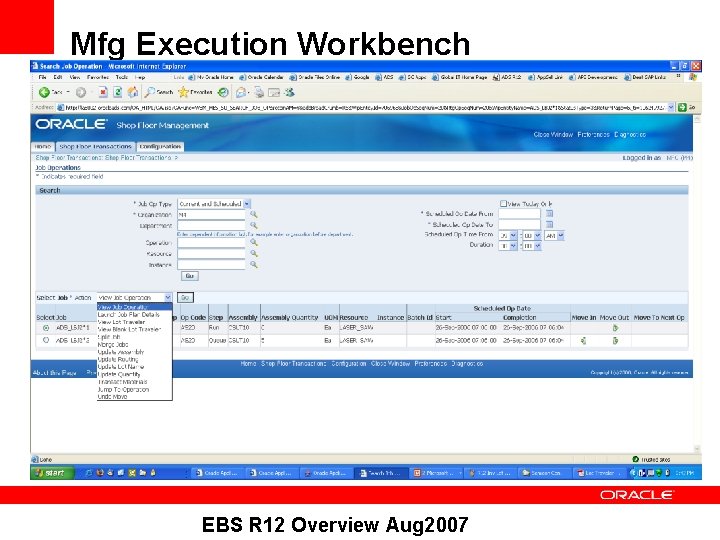Choose View Lot Traveler from Action list
Image resolution: width=720 pixels, height=540 pixels.
(122, 322)
